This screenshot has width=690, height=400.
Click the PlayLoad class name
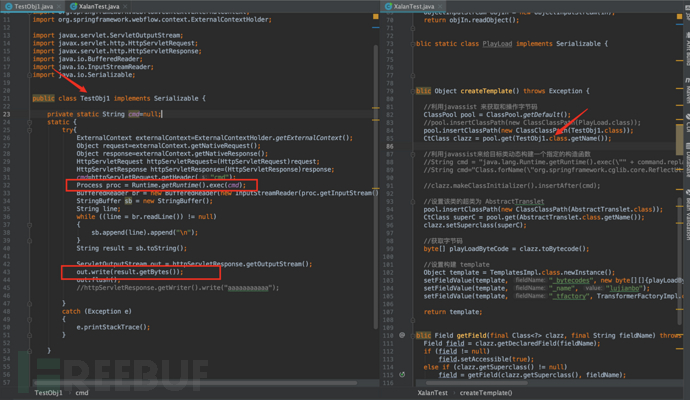click(x=497, y=44)
